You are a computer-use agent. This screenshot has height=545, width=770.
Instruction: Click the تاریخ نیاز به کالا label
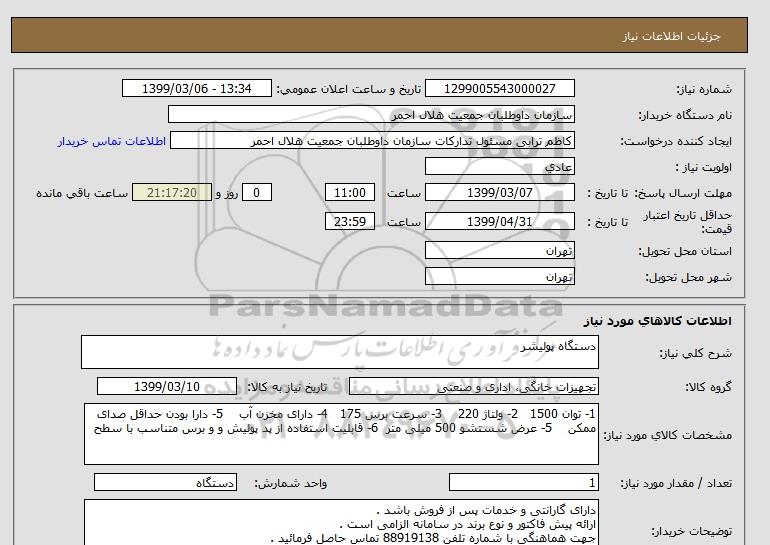coord(287,387)
